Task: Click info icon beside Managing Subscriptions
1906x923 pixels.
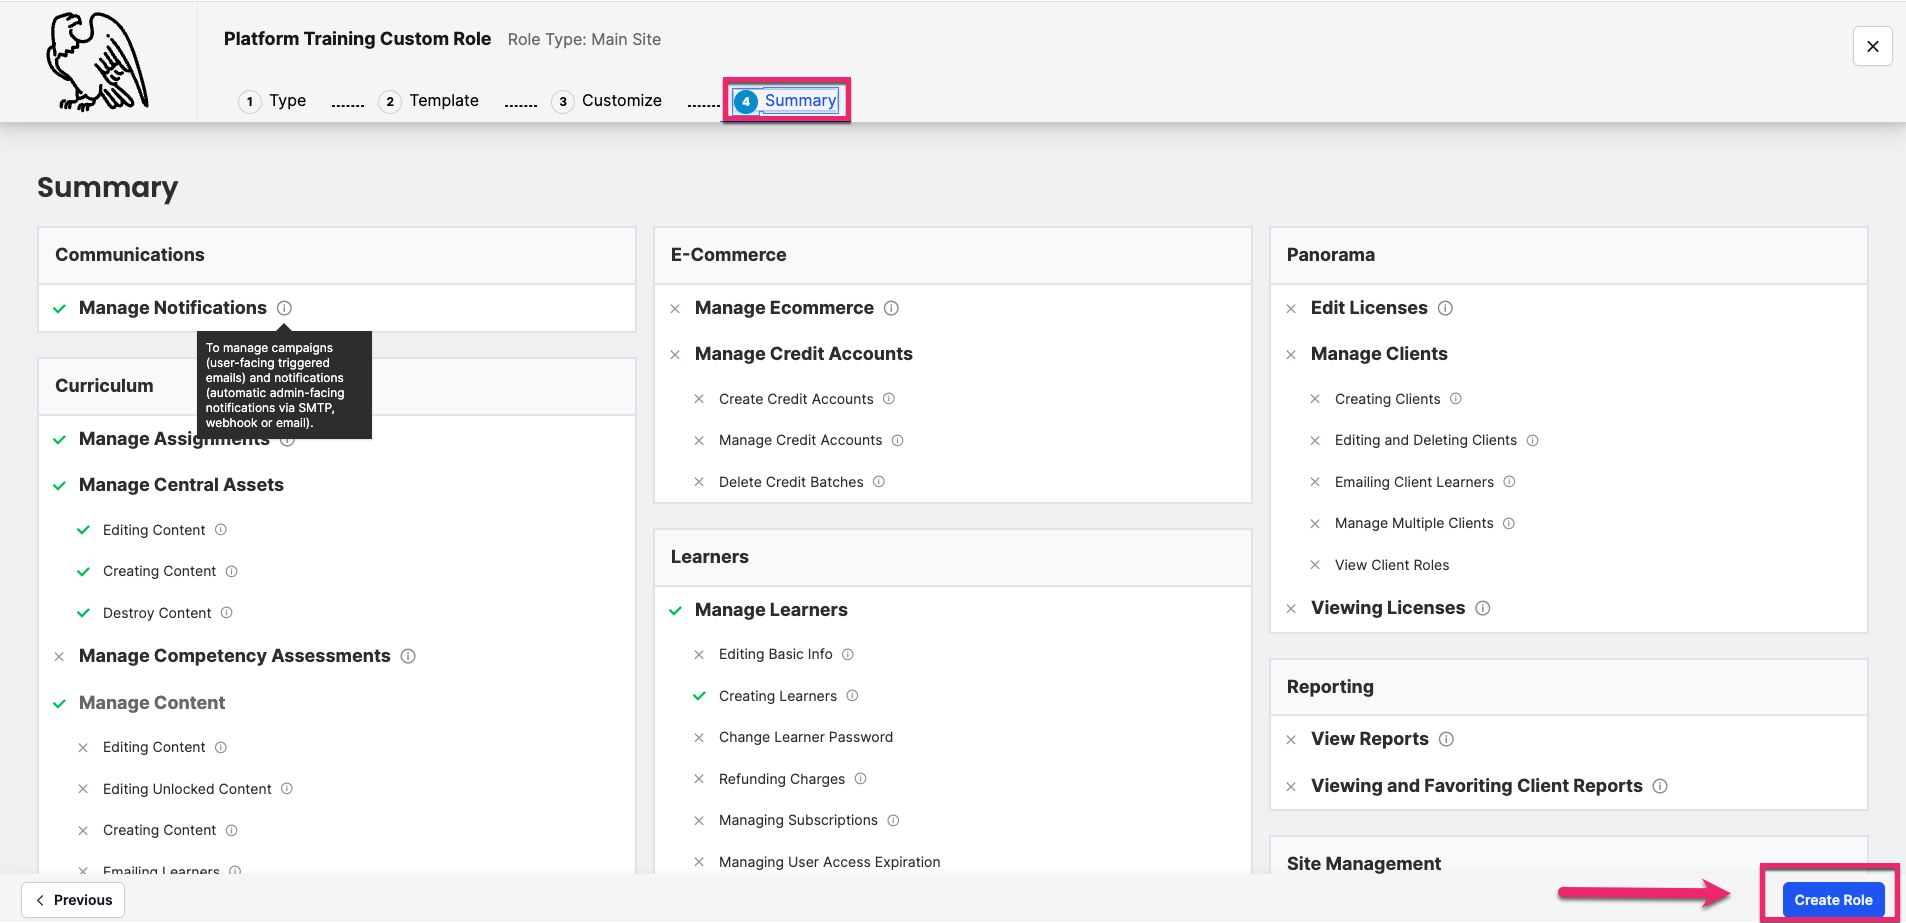Action: tap(893, 820)
